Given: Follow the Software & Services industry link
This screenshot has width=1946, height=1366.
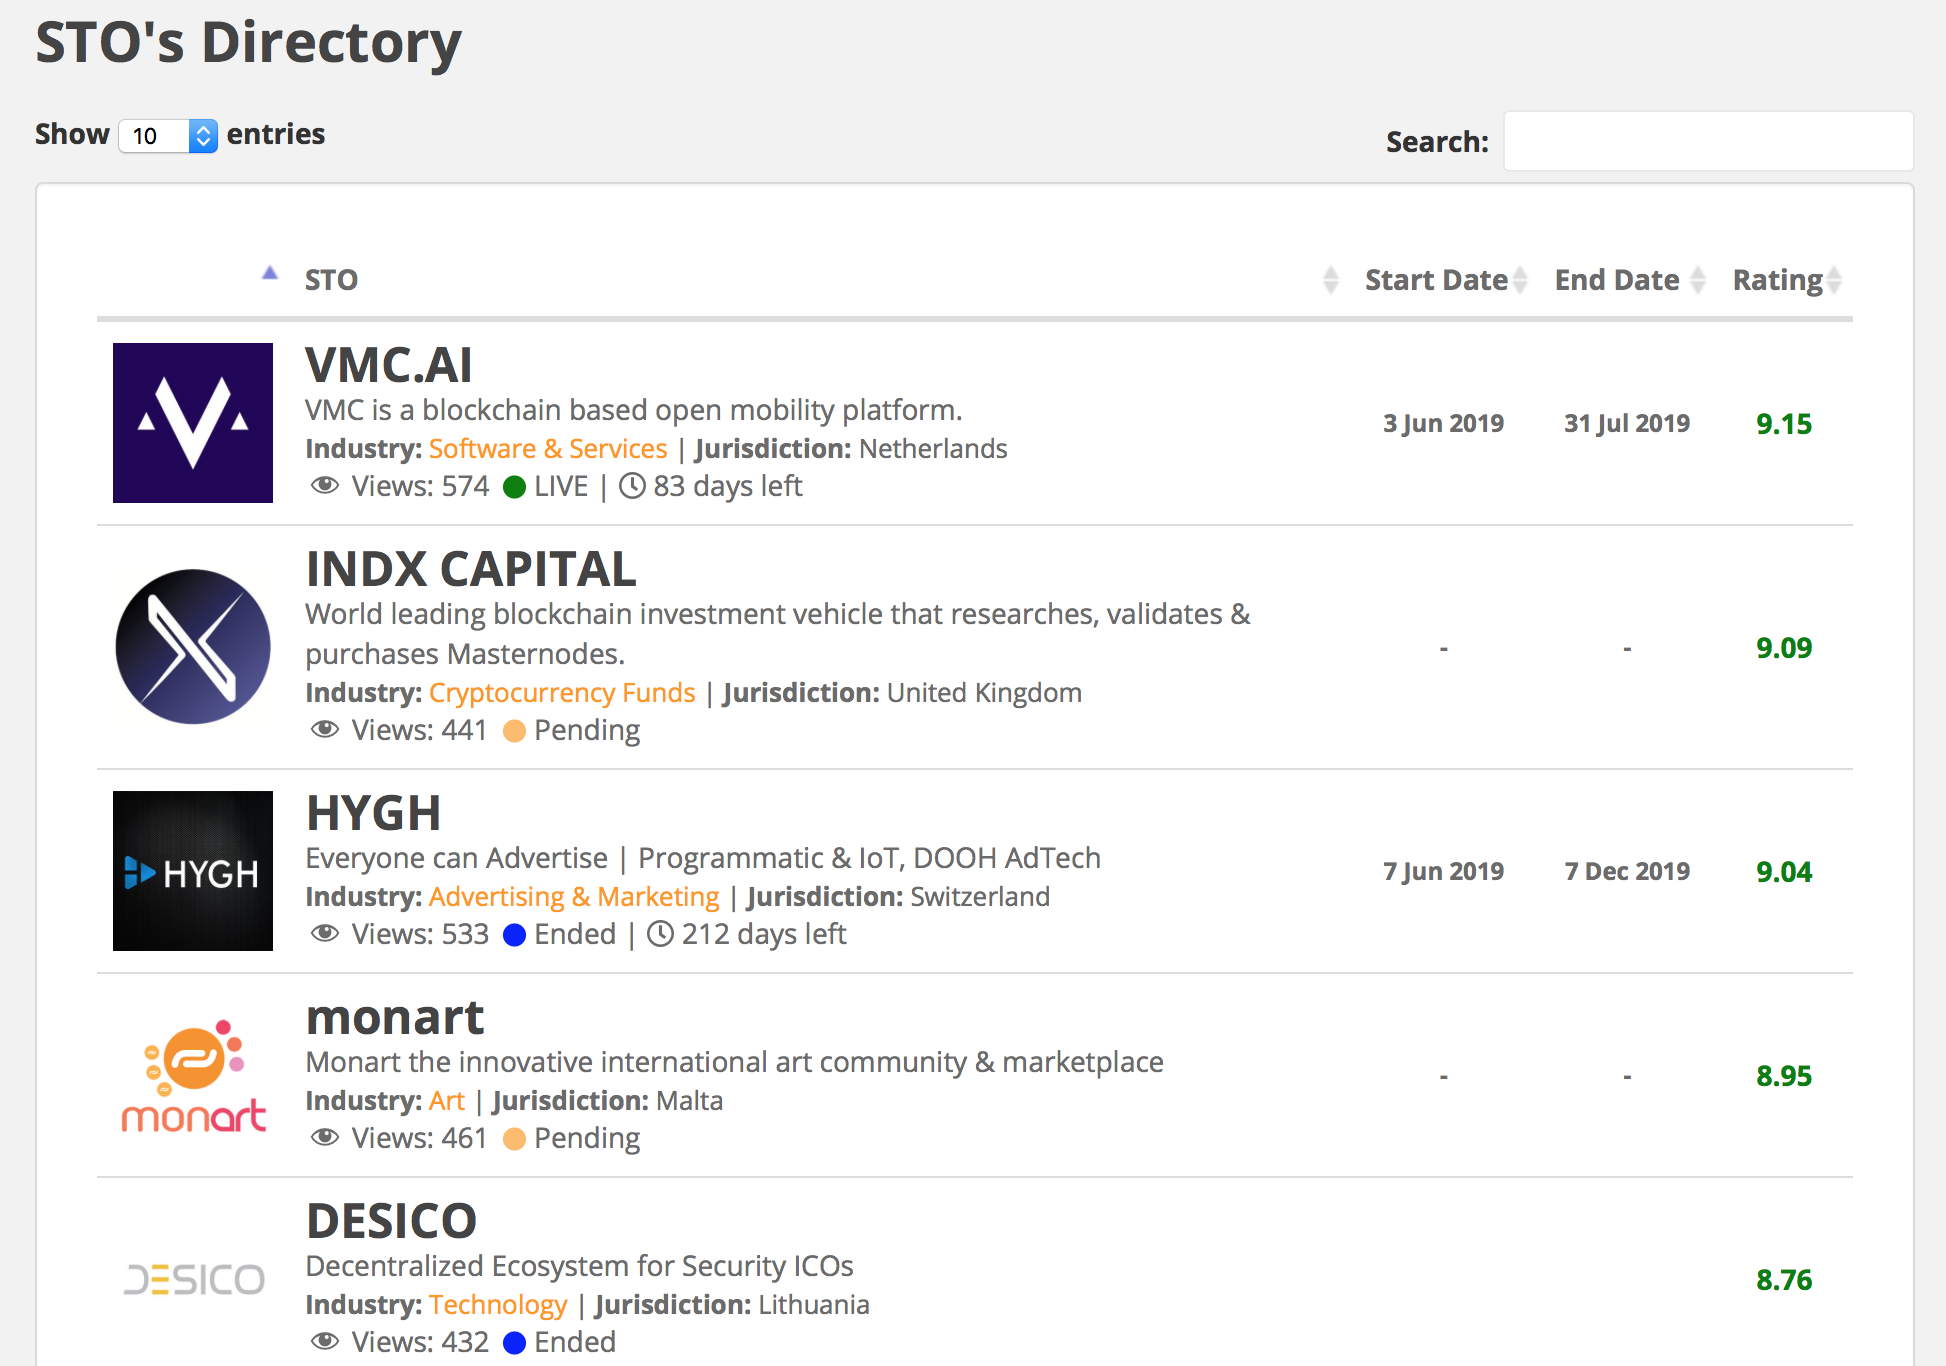Looking at the screenshot, I should pos(548,449).
